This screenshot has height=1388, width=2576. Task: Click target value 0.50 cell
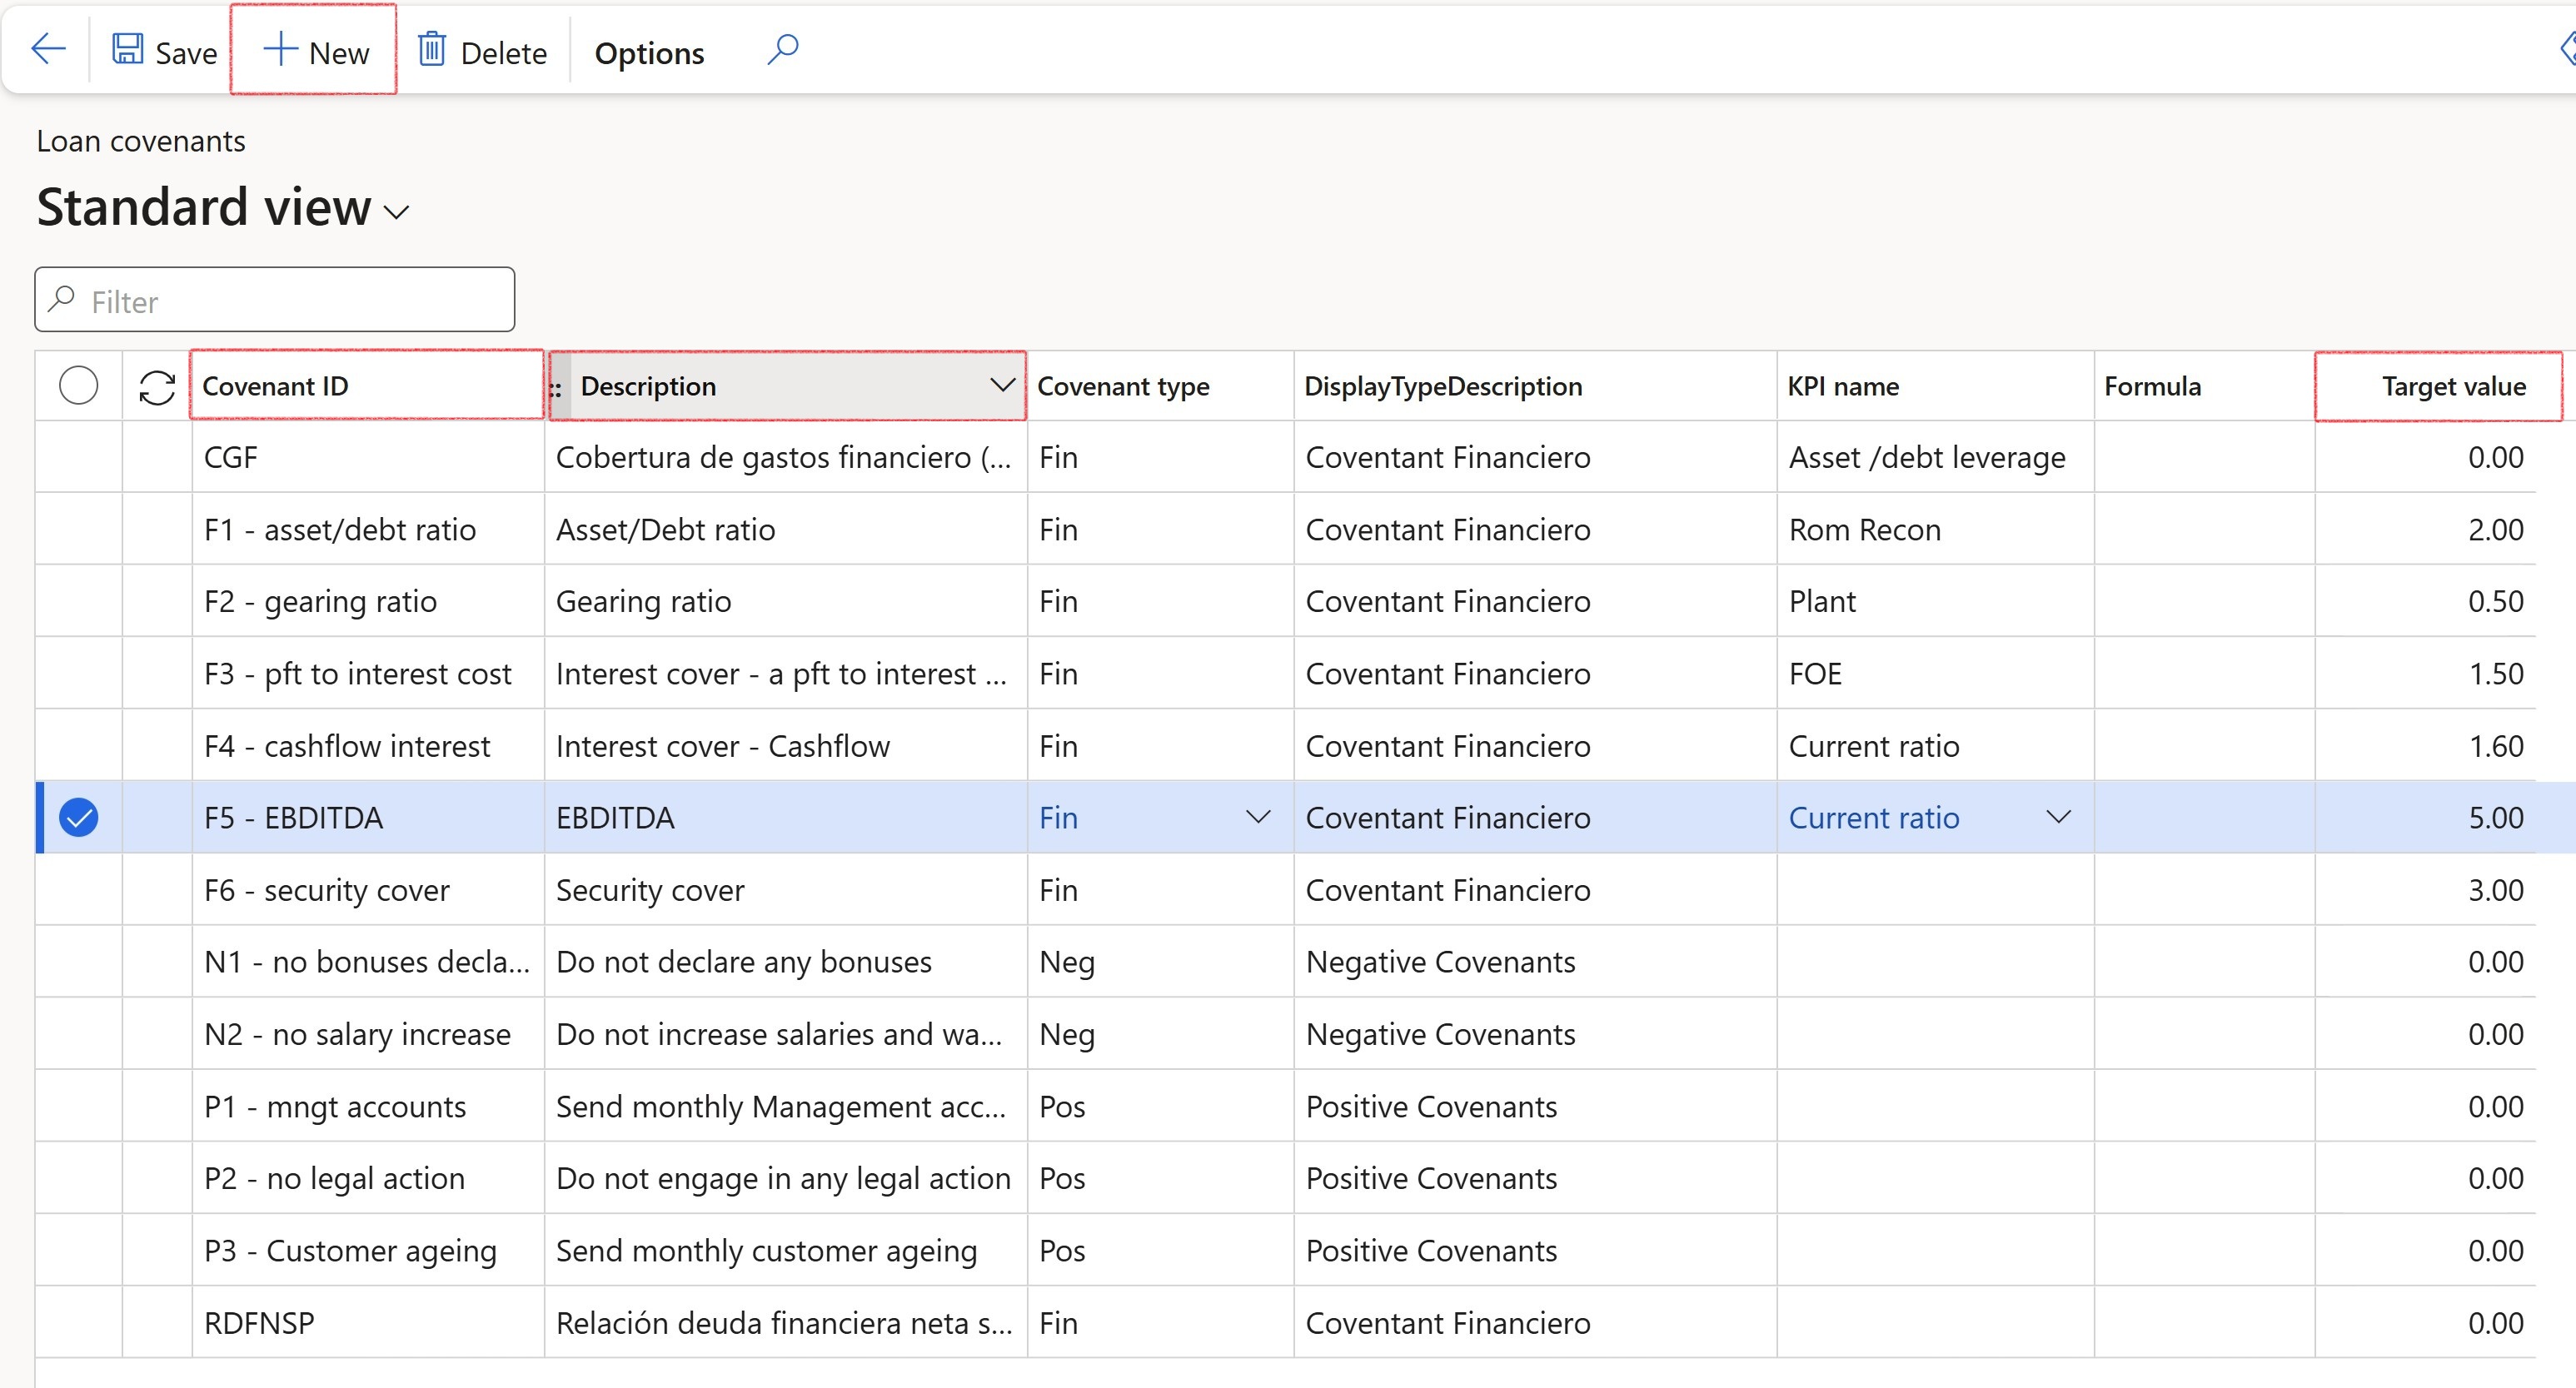point(2425,602)
